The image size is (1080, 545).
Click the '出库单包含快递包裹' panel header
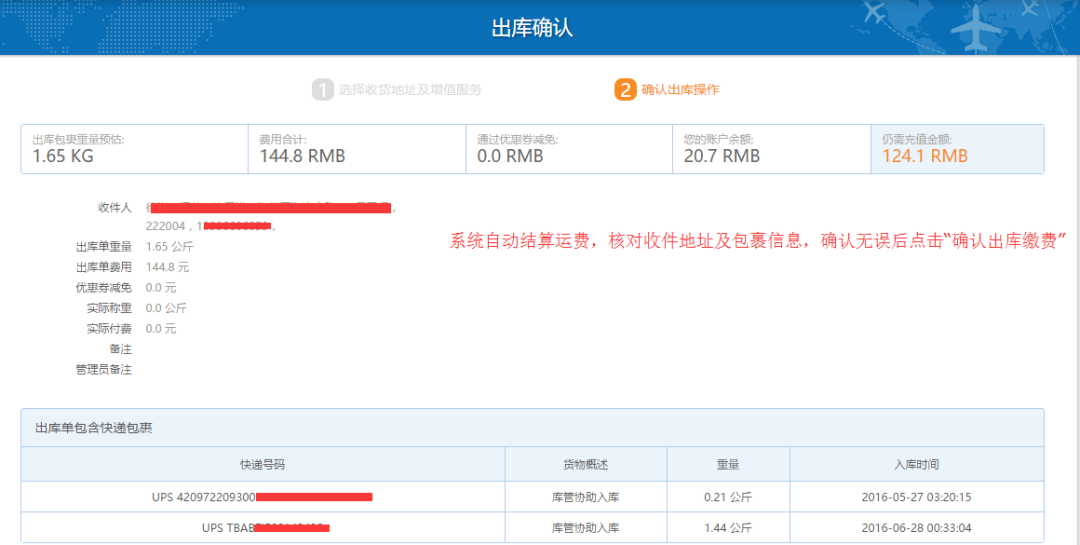coord(532,428)
